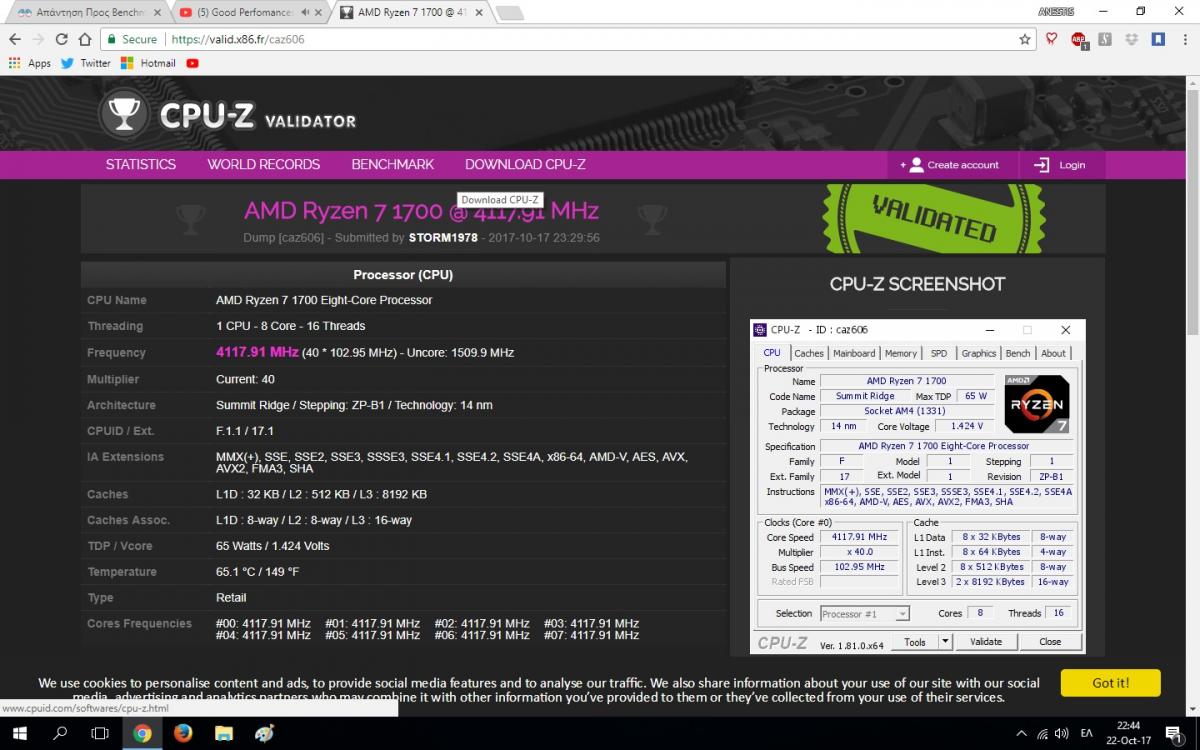
Task: Click the 4117.91 MHz frequency value
Action: [257, 352]
